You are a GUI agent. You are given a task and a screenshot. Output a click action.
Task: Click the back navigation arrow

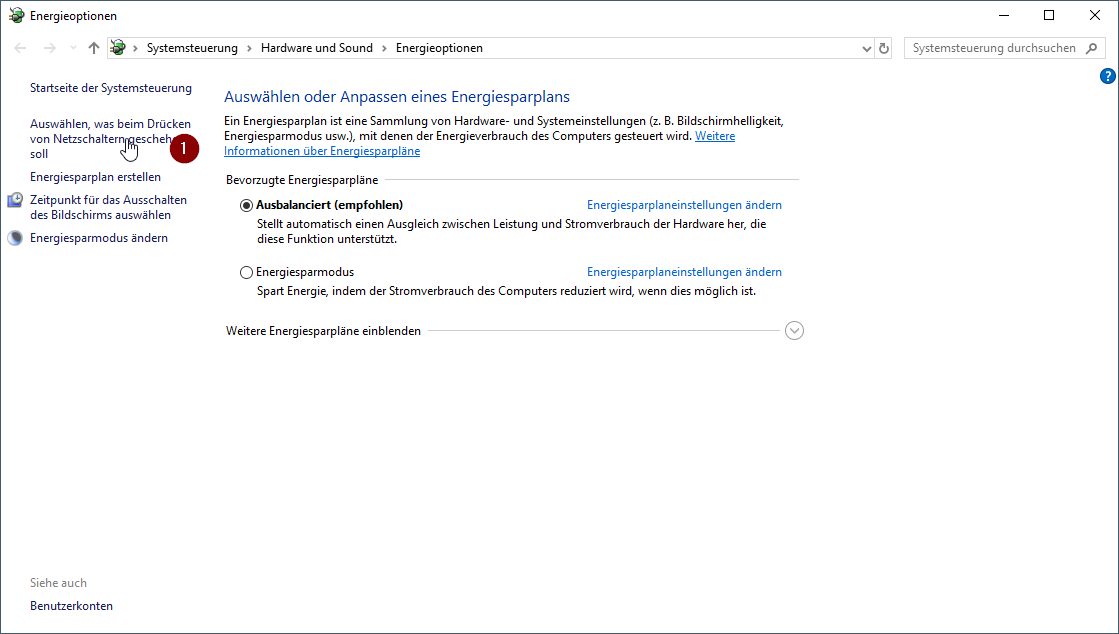pyautogui.click(x=20, y=48)
